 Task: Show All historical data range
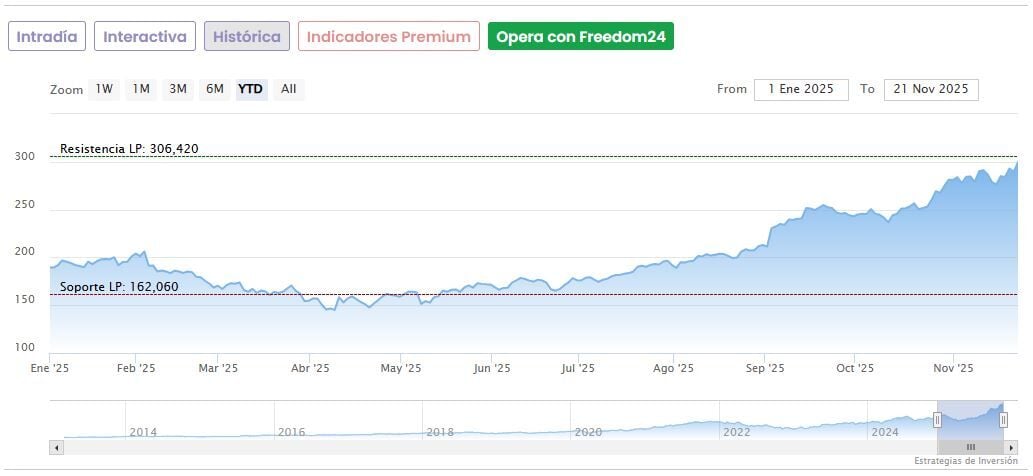pos(289,89)
